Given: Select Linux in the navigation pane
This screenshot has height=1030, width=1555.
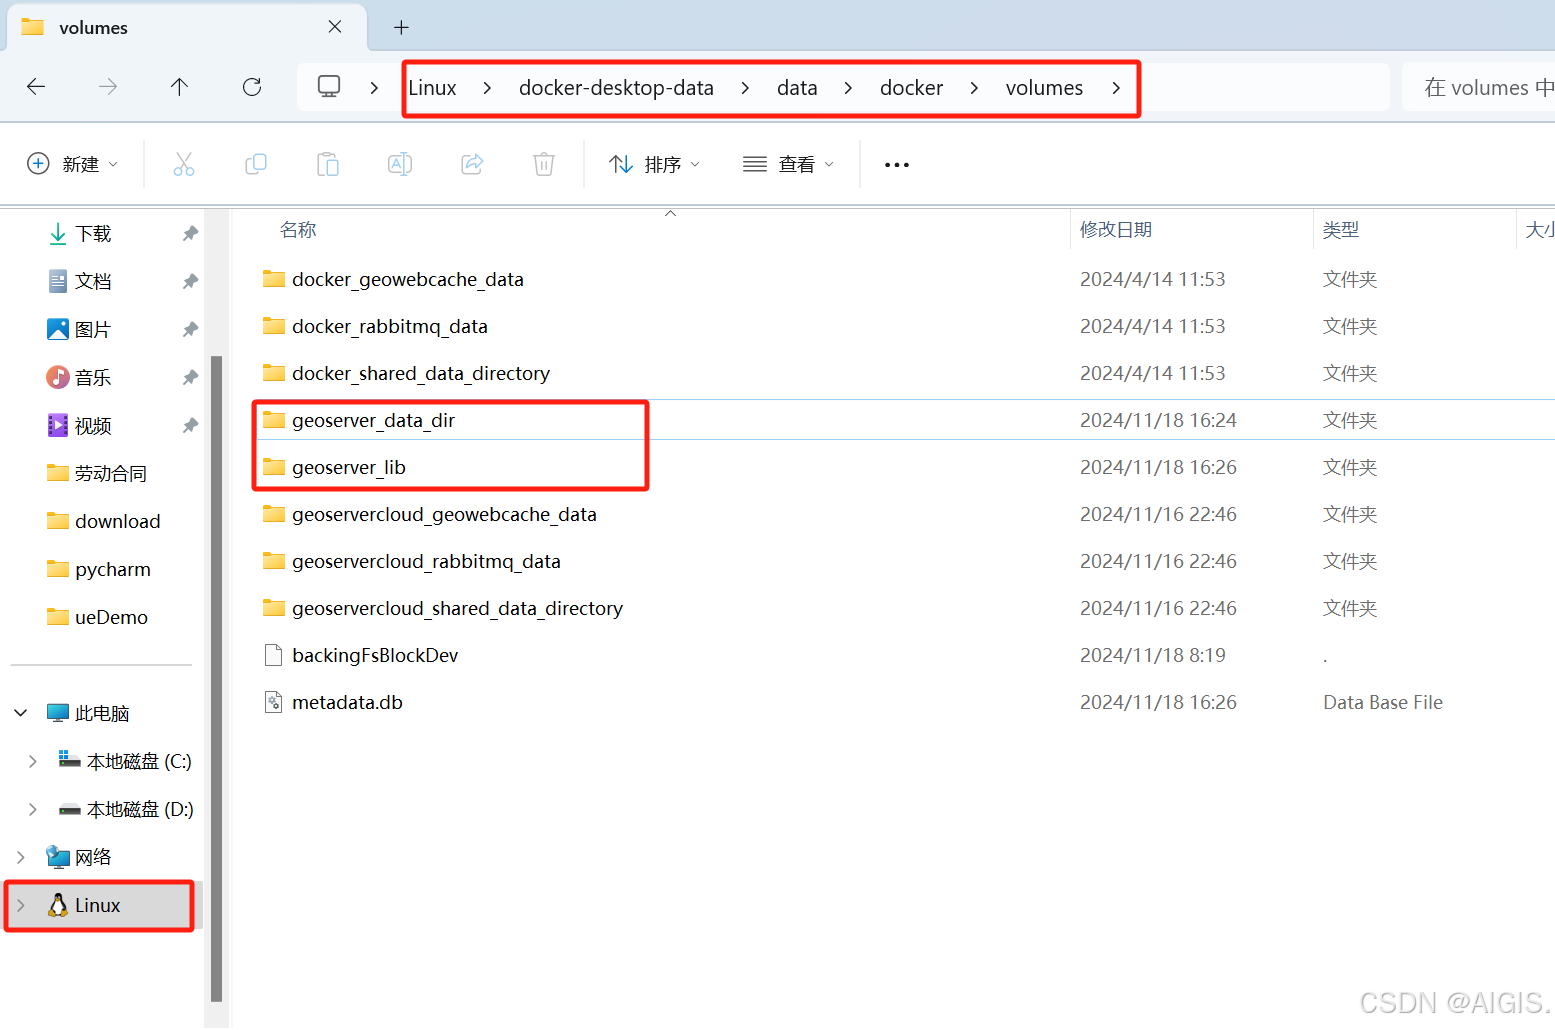Looking at the screenshot, I should click(98, 905).
